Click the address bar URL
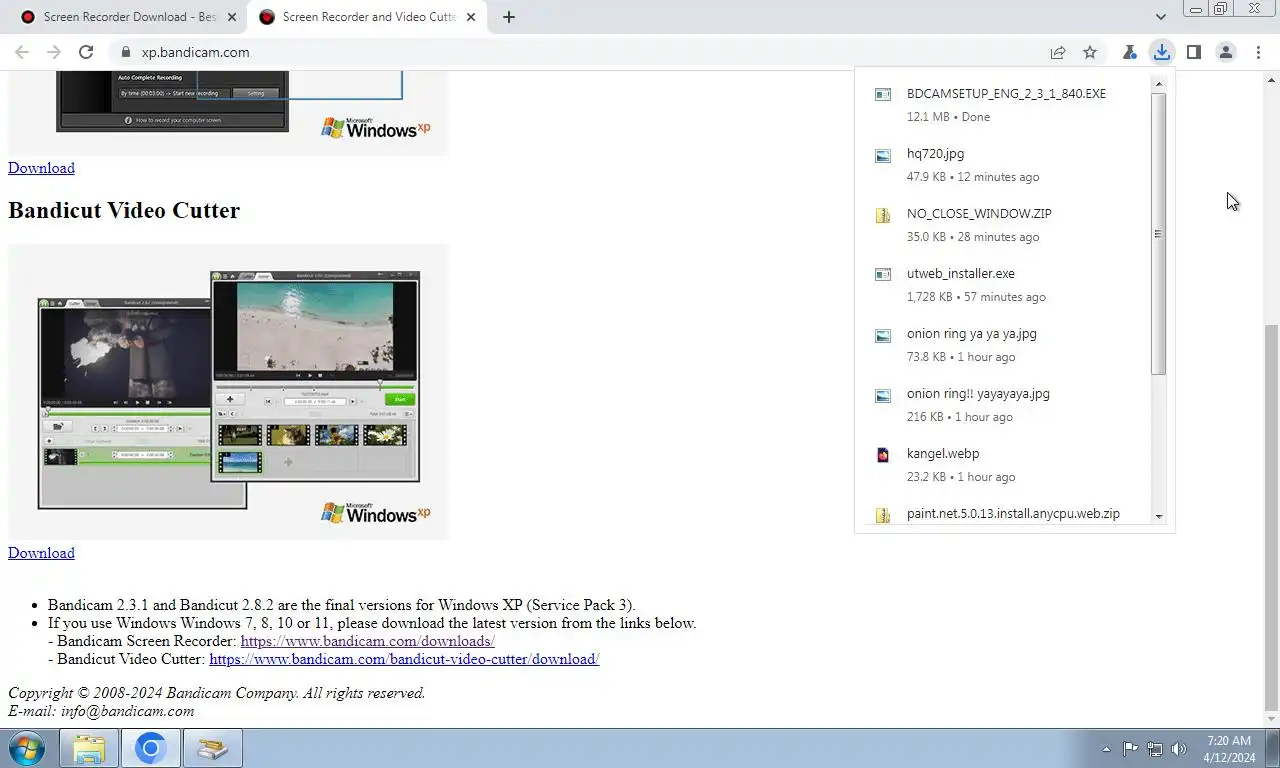Image resolution: width=1280 pixels, height=768 pixels. [x=196, y=52]
